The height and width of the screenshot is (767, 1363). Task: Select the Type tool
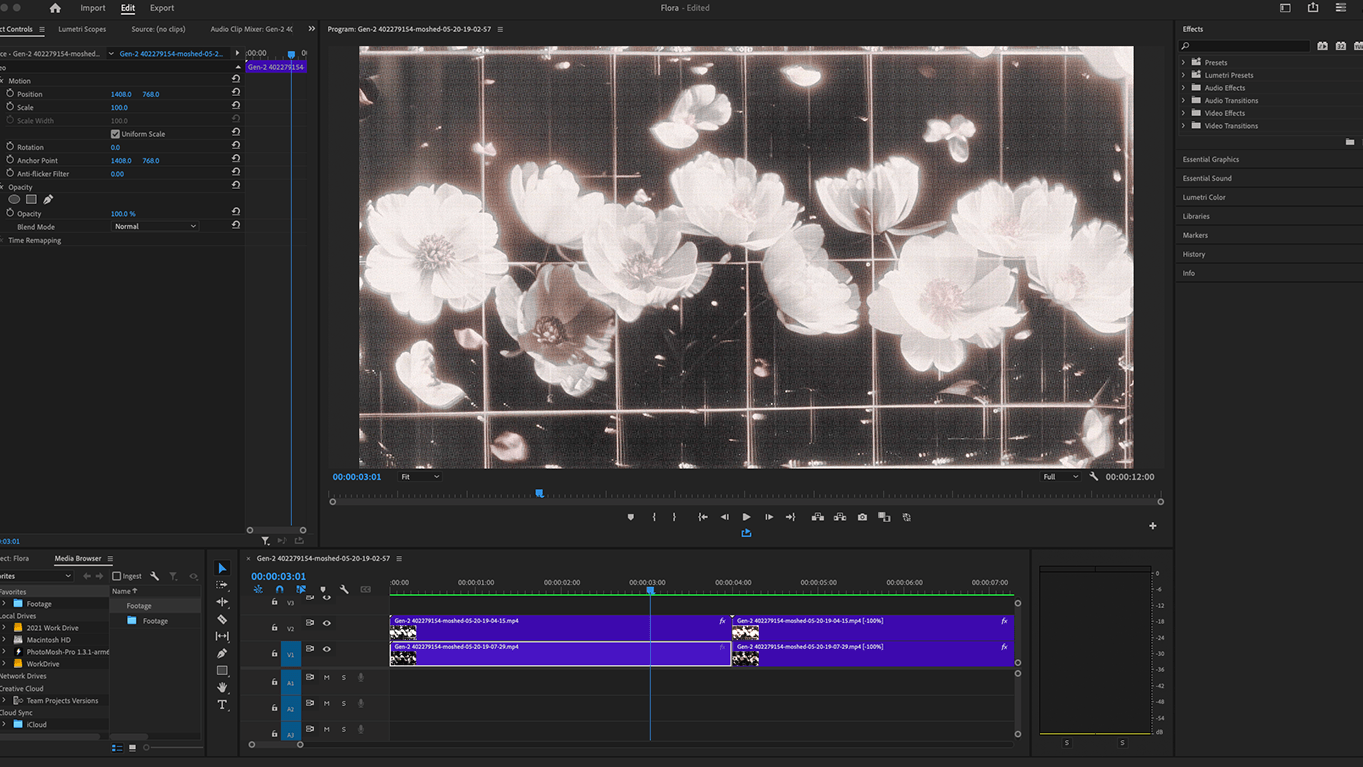pos(222,704)
